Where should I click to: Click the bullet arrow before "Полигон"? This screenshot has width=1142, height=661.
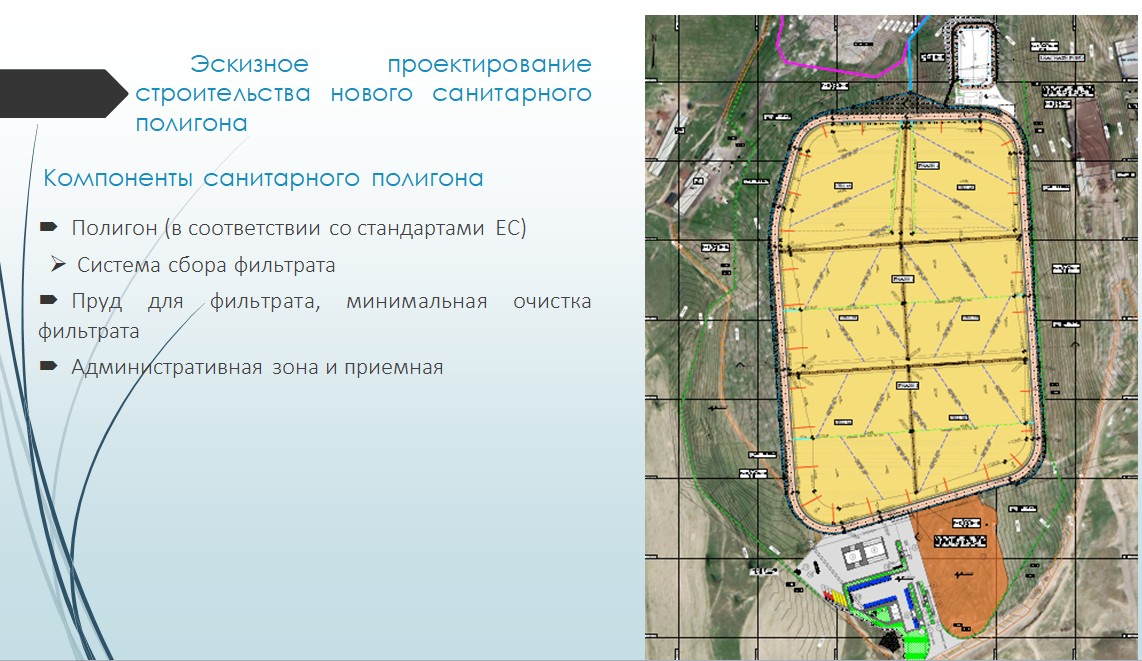48,228
